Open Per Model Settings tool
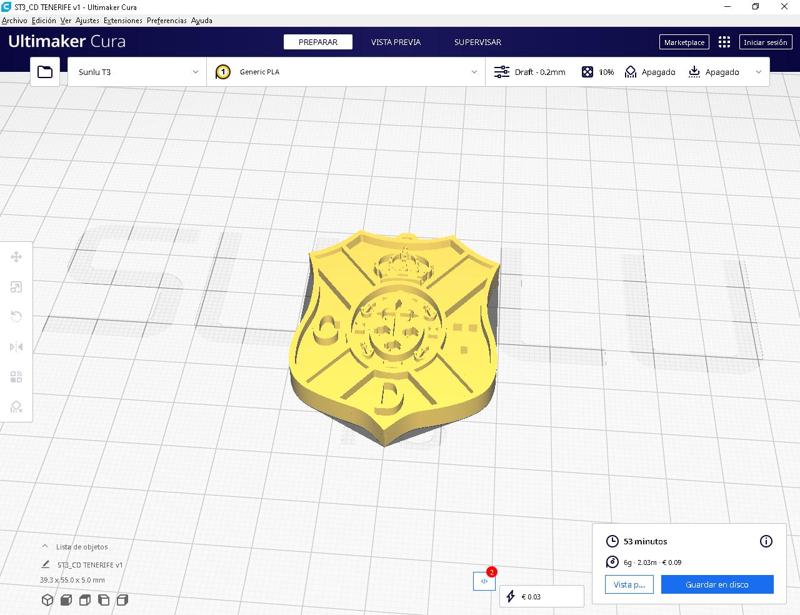Screen dimensions: 800x615 point(16,377)
